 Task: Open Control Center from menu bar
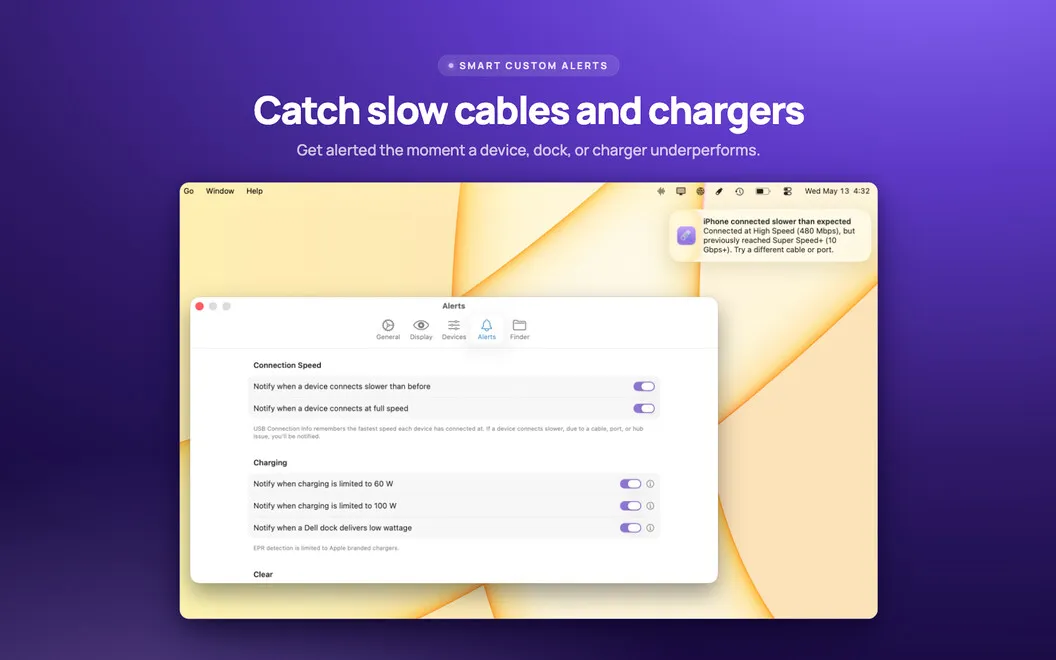click(787, 191)
